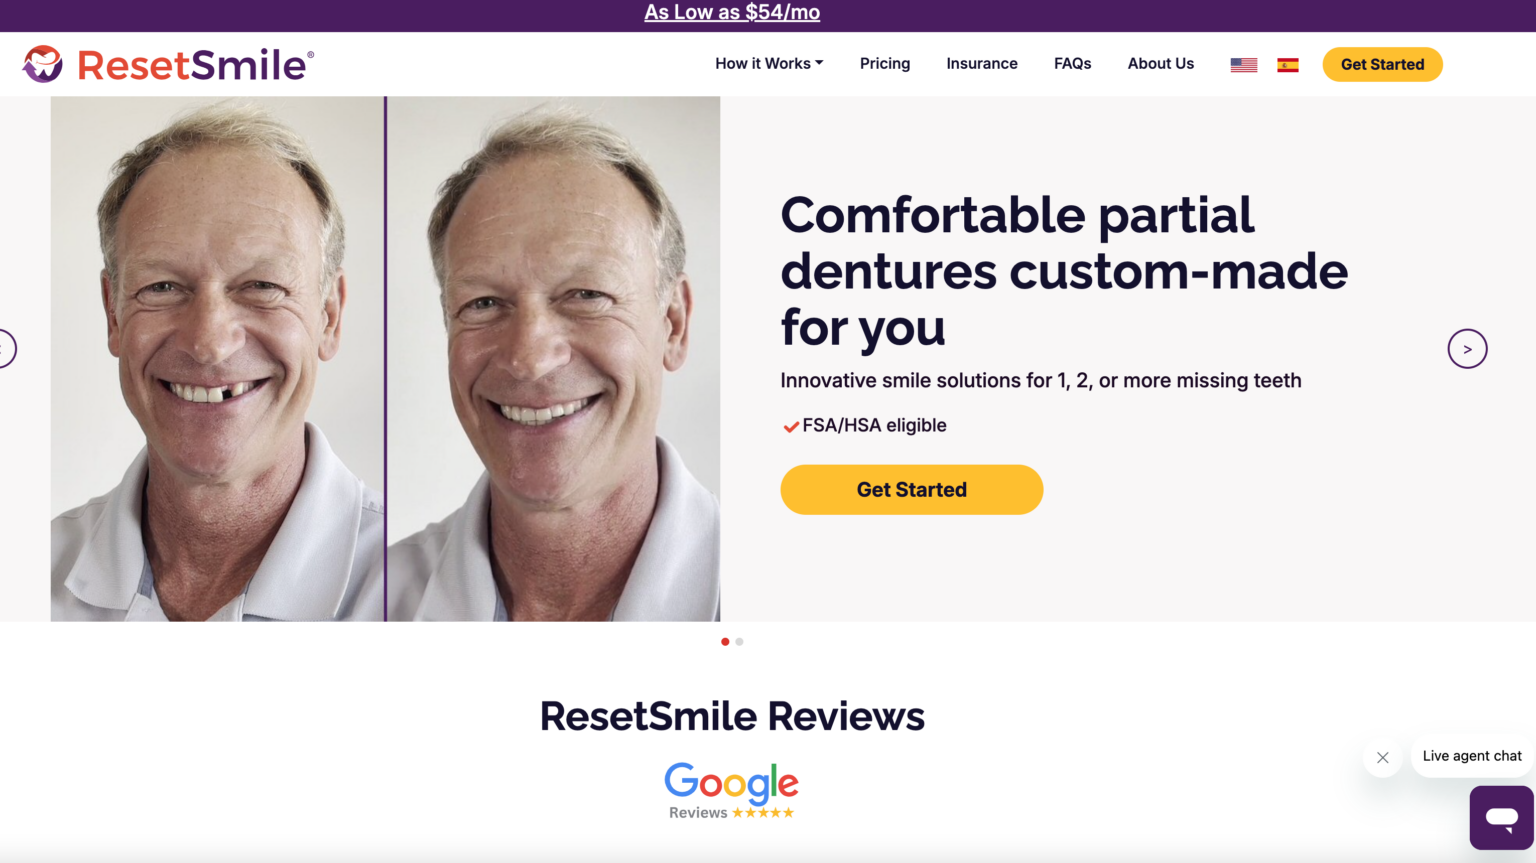
Task: Click the right carousel arrow
Action: point(1467,348)
